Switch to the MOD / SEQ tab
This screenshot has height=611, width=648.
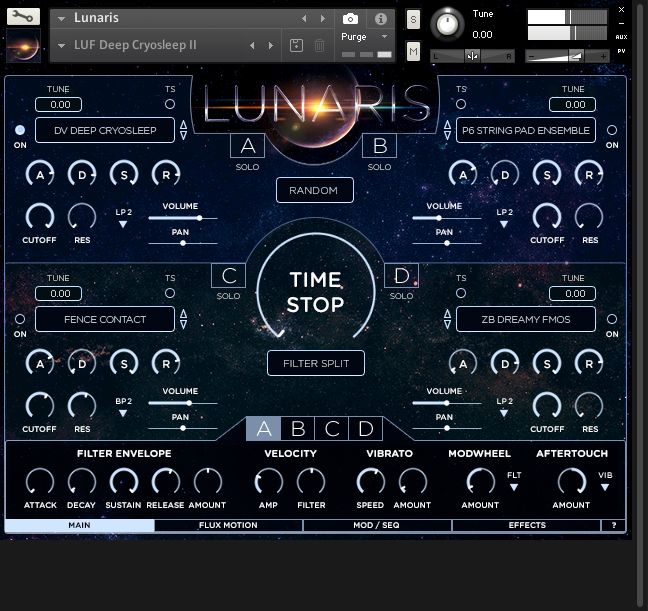[376, 525]
